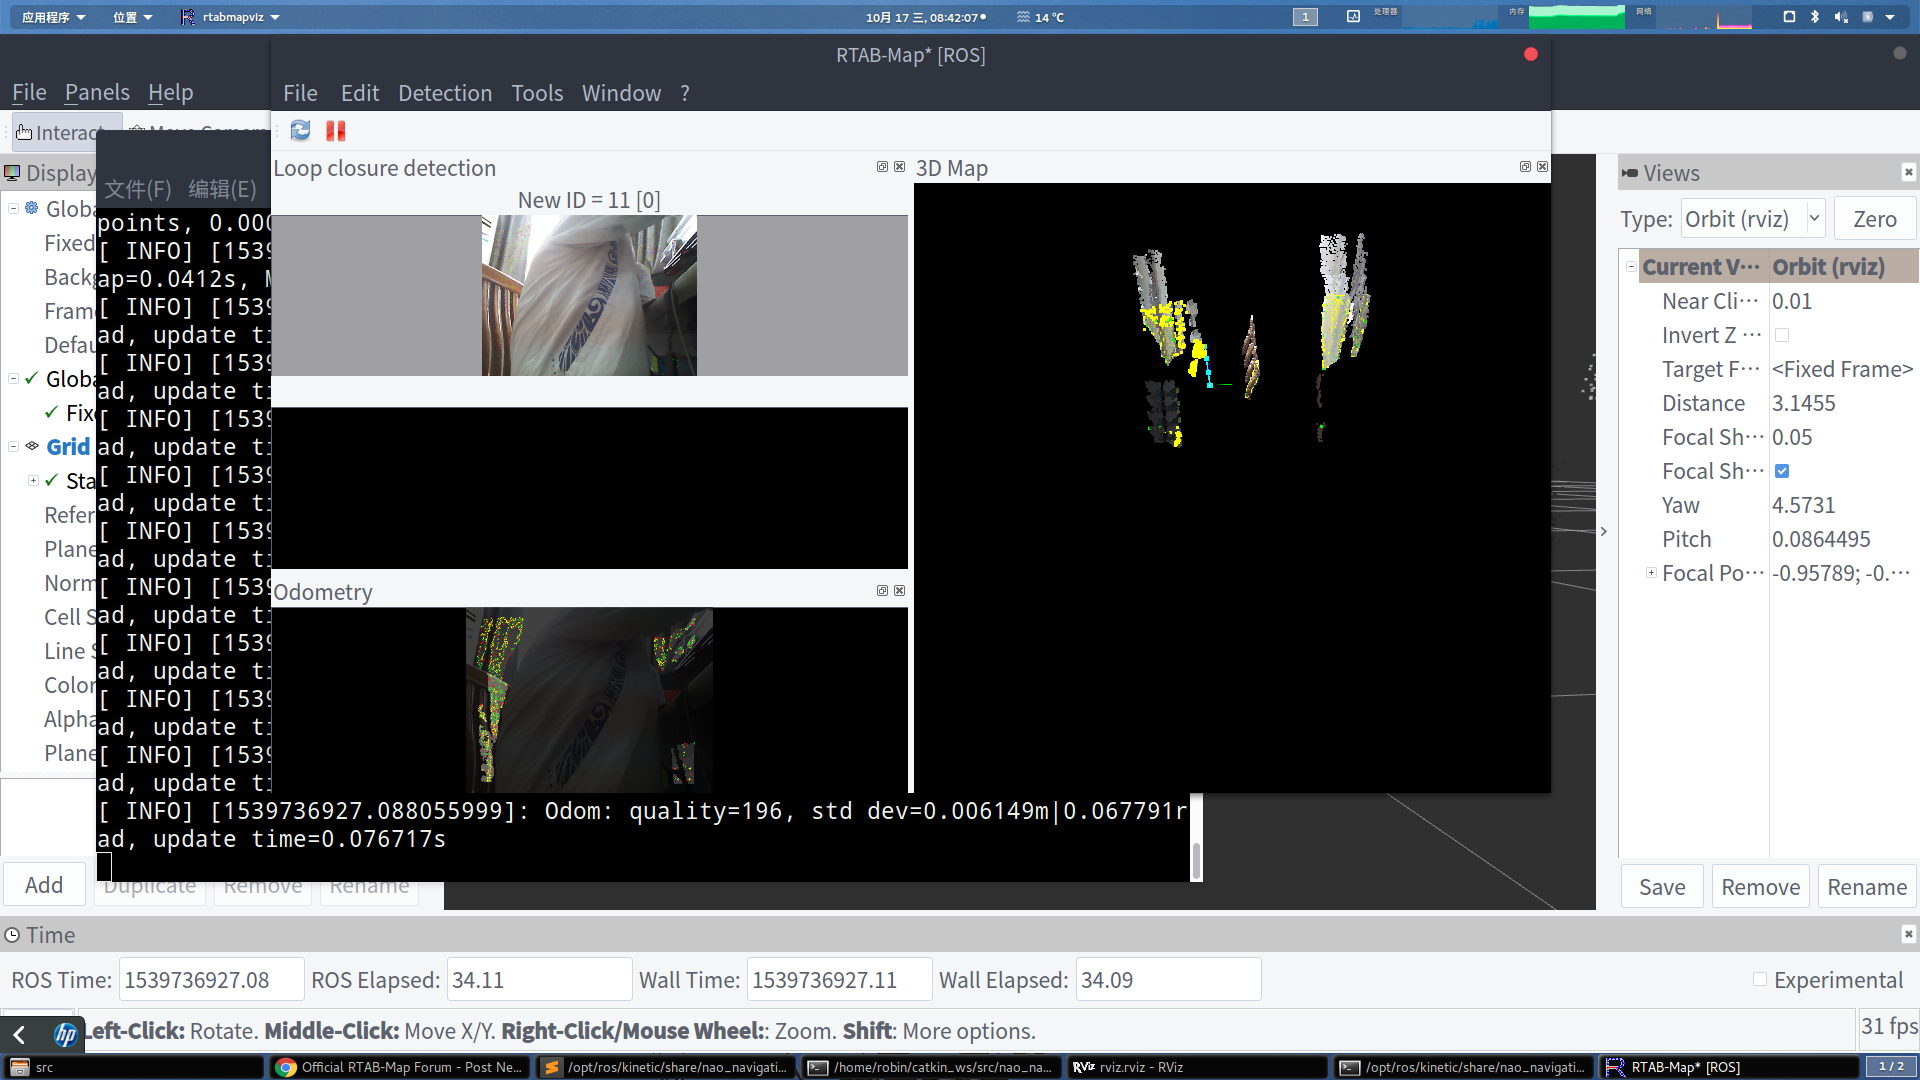Viewport: 1920px width, 1080px height.
Task: Float the Odometry dock panel
Action: point(882,591)
